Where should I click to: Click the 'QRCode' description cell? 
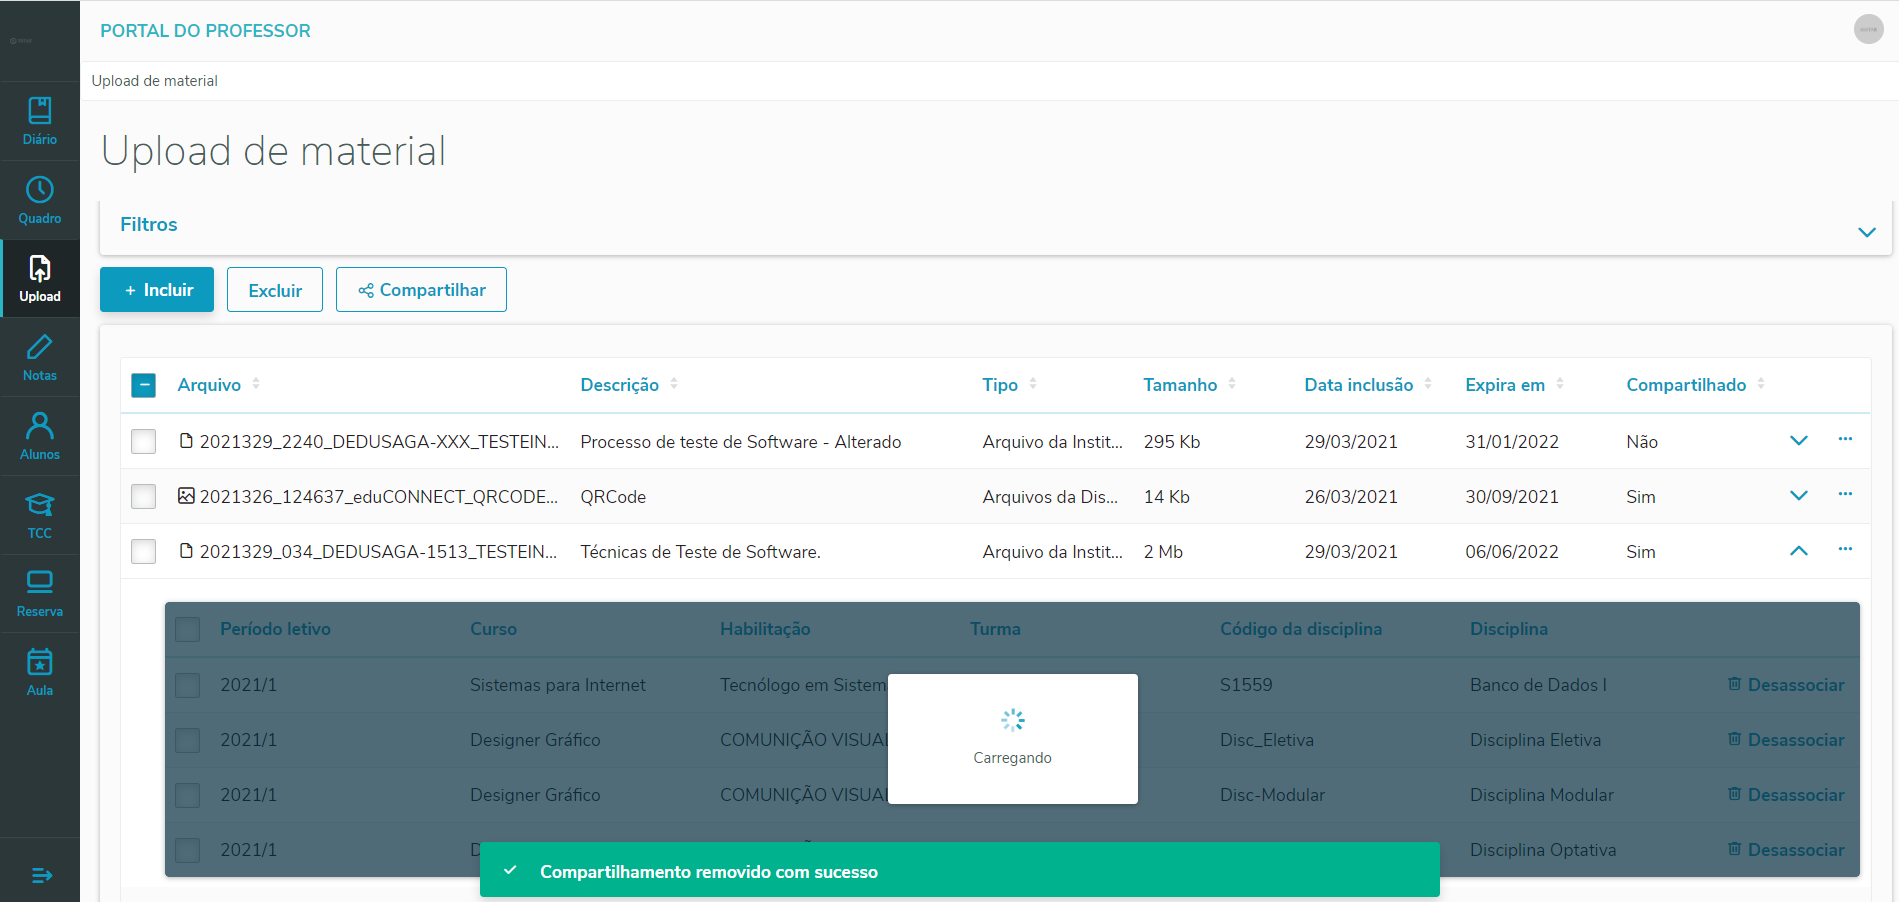point(613,497)
